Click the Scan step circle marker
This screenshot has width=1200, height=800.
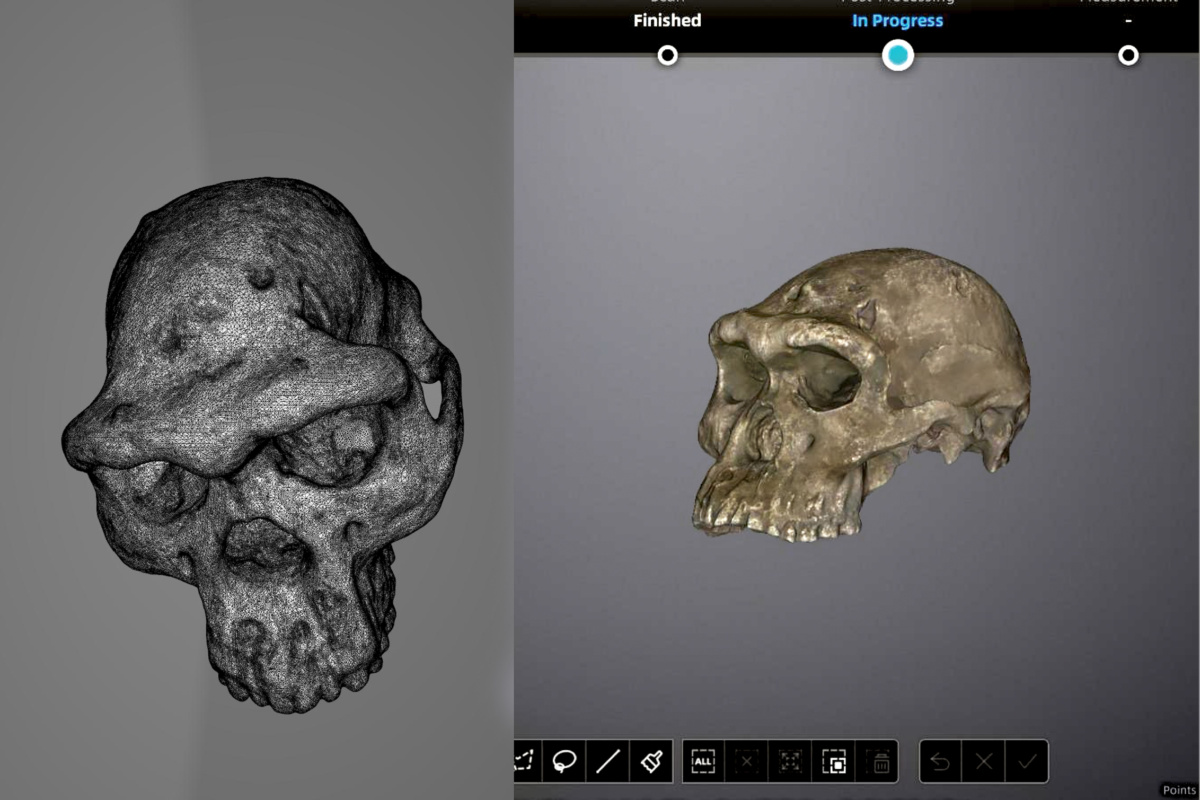(667, 55)
